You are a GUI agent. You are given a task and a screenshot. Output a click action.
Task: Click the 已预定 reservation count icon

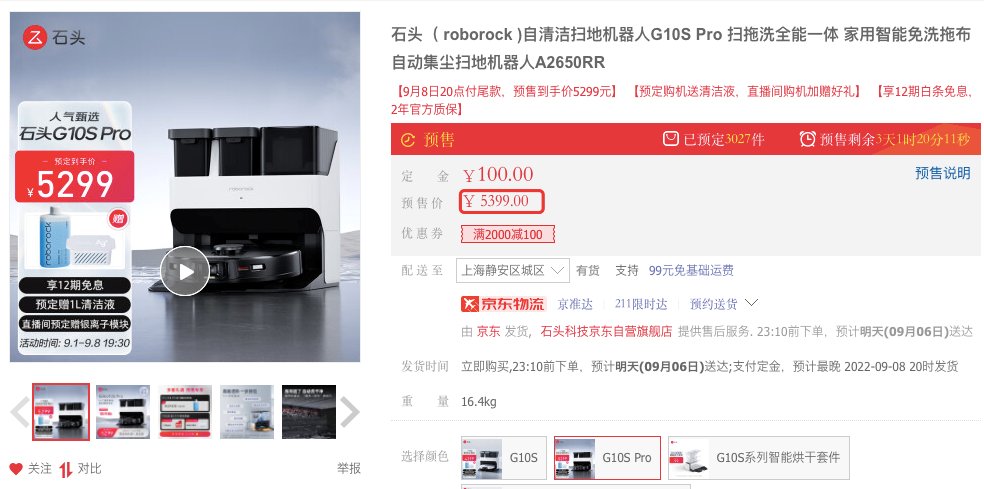pyautogui.click(x=671, y=138)
